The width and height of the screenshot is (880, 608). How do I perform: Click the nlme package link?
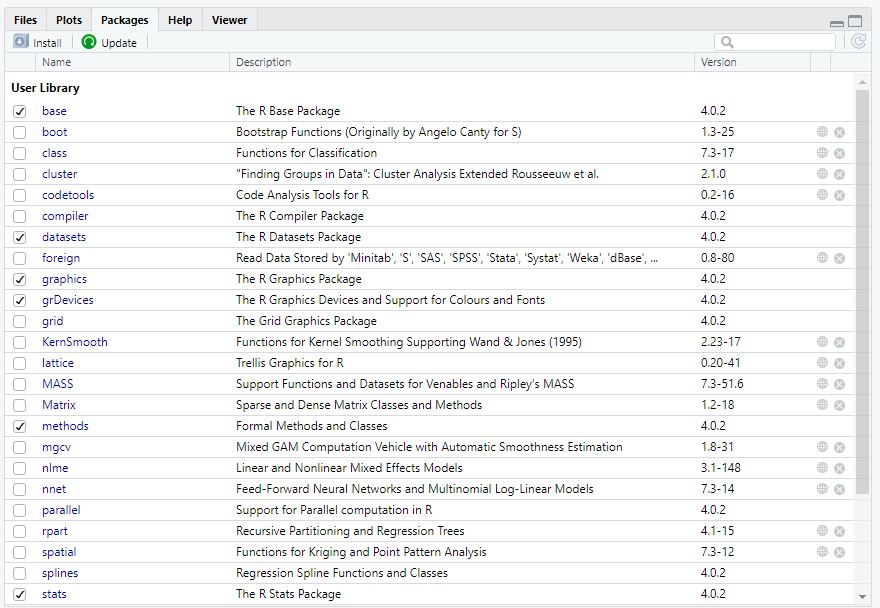coord(56,468)
